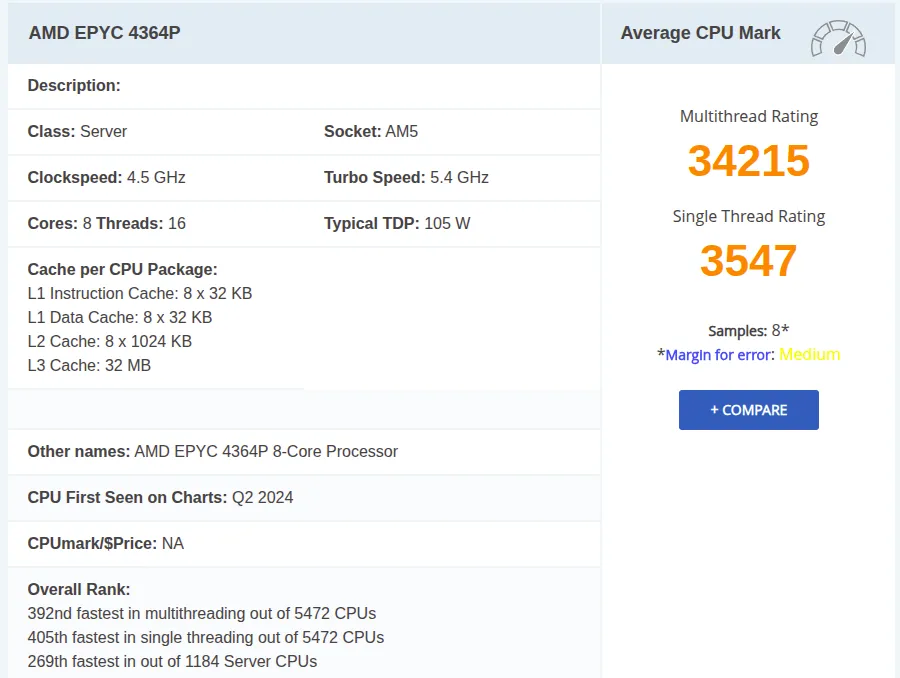Click the Average CPU Mark header
Screen dimensions: 900x678
pyautogui.click(x=701, y=32)
